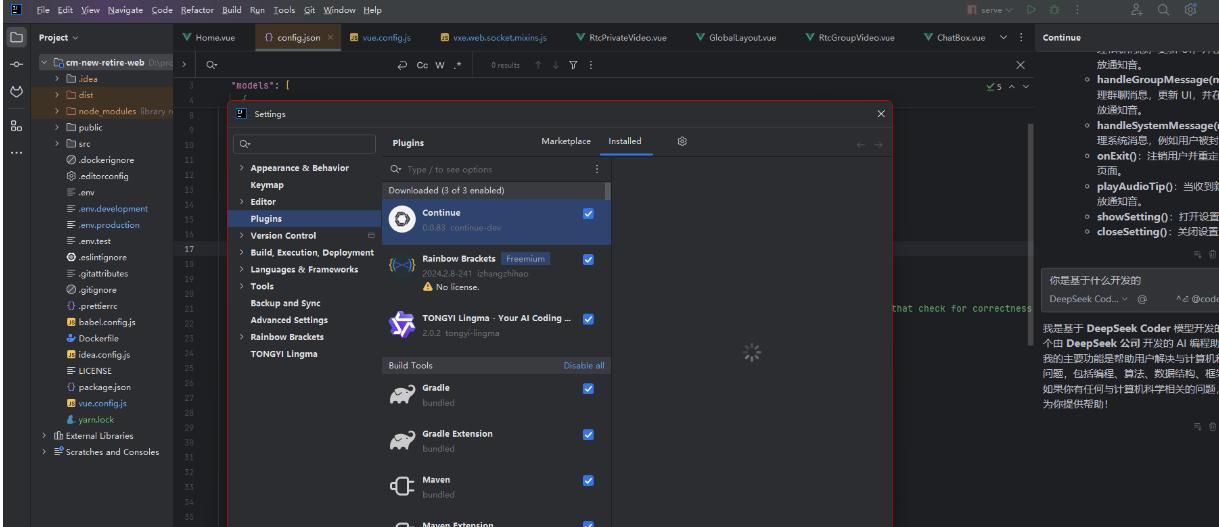Viewport: 1219px width, 527px height.
Task: Expand Appearance & Behavior settings section
Action: (x=242, y=168)
